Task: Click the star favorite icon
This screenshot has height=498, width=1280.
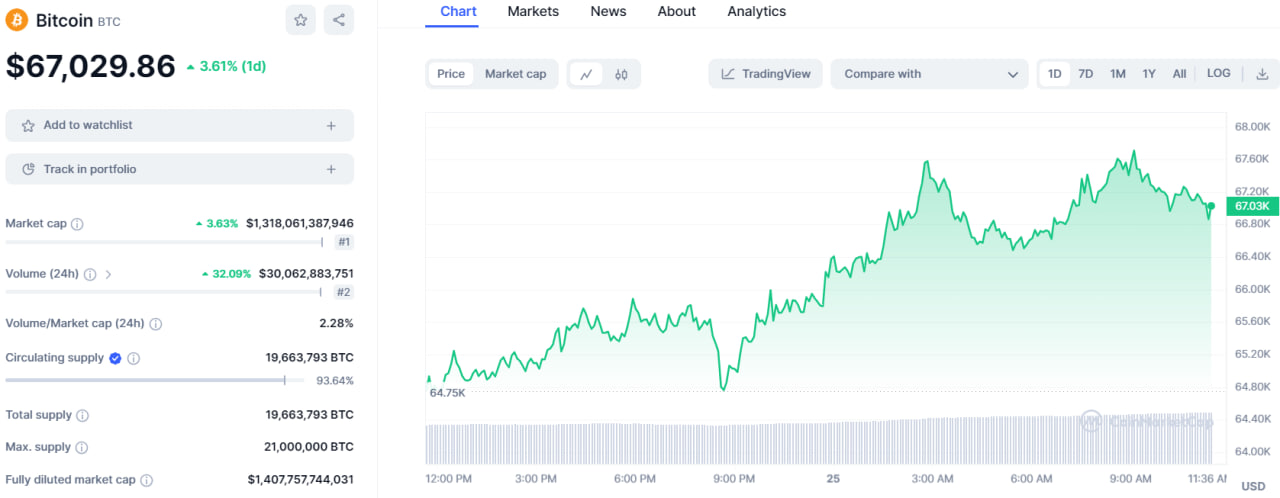Action: coord(300,20)
